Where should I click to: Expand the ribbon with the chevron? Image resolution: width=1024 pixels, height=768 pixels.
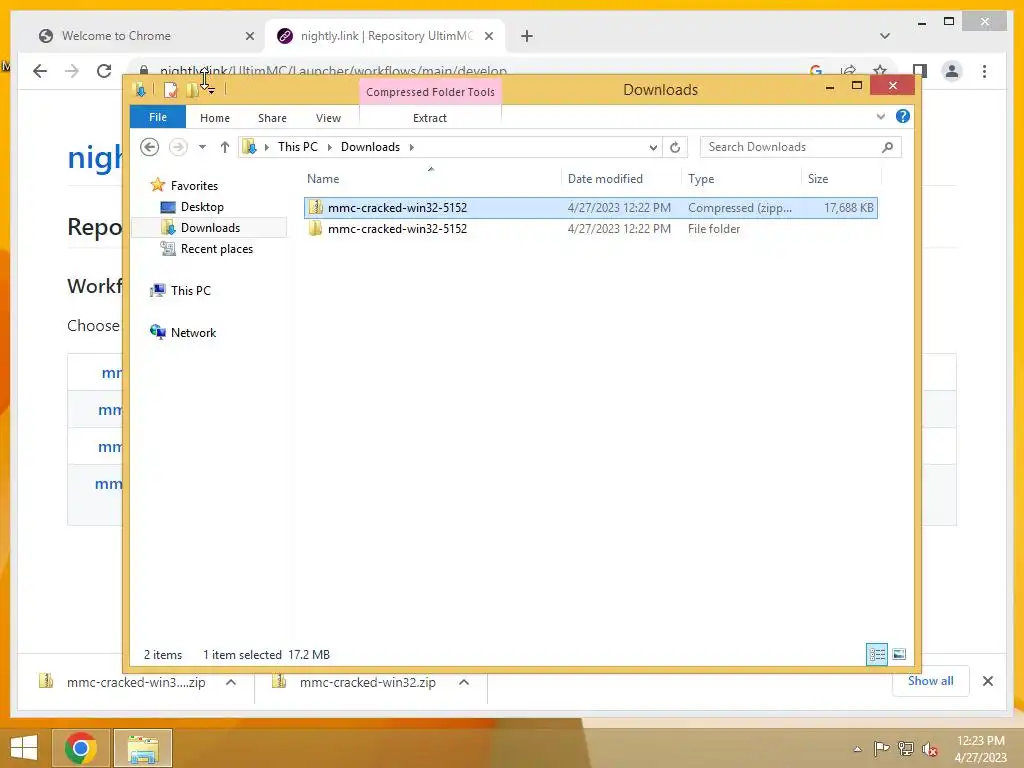(x=880, y=116)
